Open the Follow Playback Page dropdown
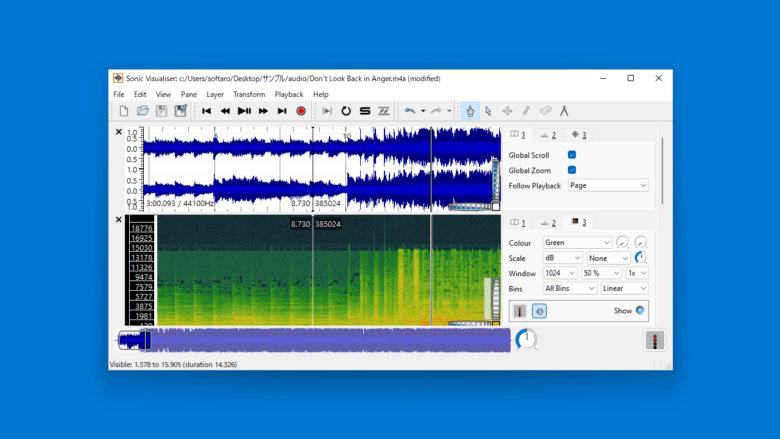780x439 pixels. pyautogui.click(x=608, y=185)
